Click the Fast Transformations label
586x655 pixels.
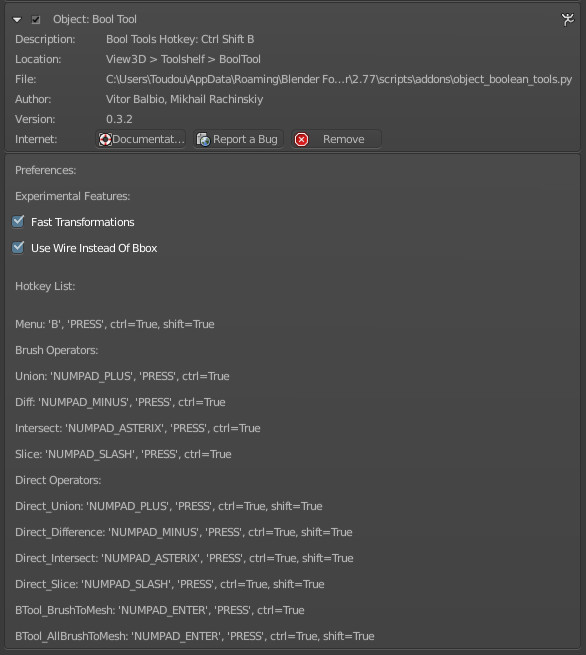(x=83, y=222)
